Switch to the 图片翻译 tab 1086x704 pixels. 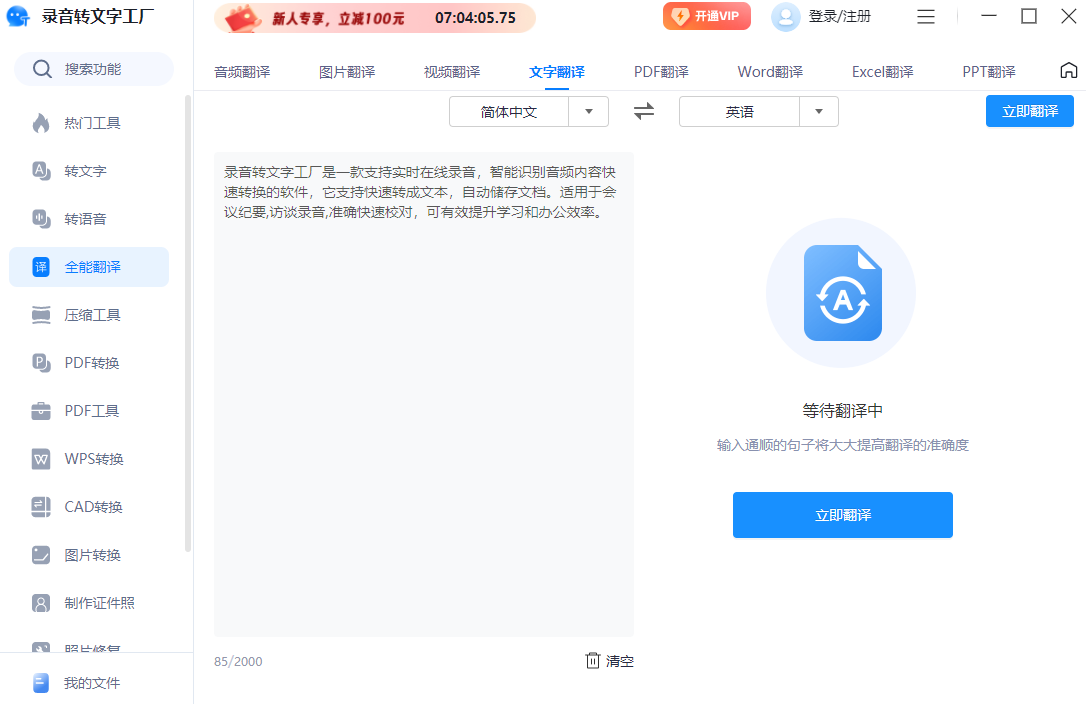347,72
